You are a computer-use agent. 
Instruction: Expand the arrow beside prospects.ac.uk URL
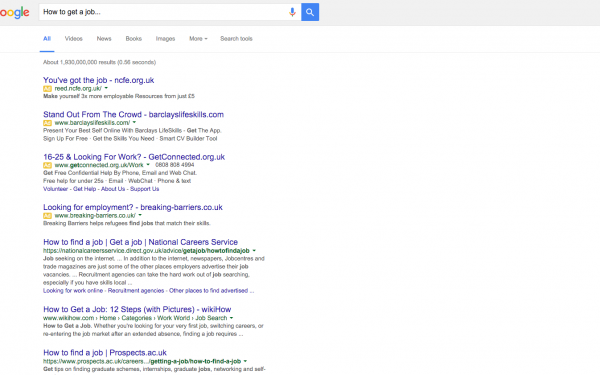pyautogui.click(x=245, y=361)
